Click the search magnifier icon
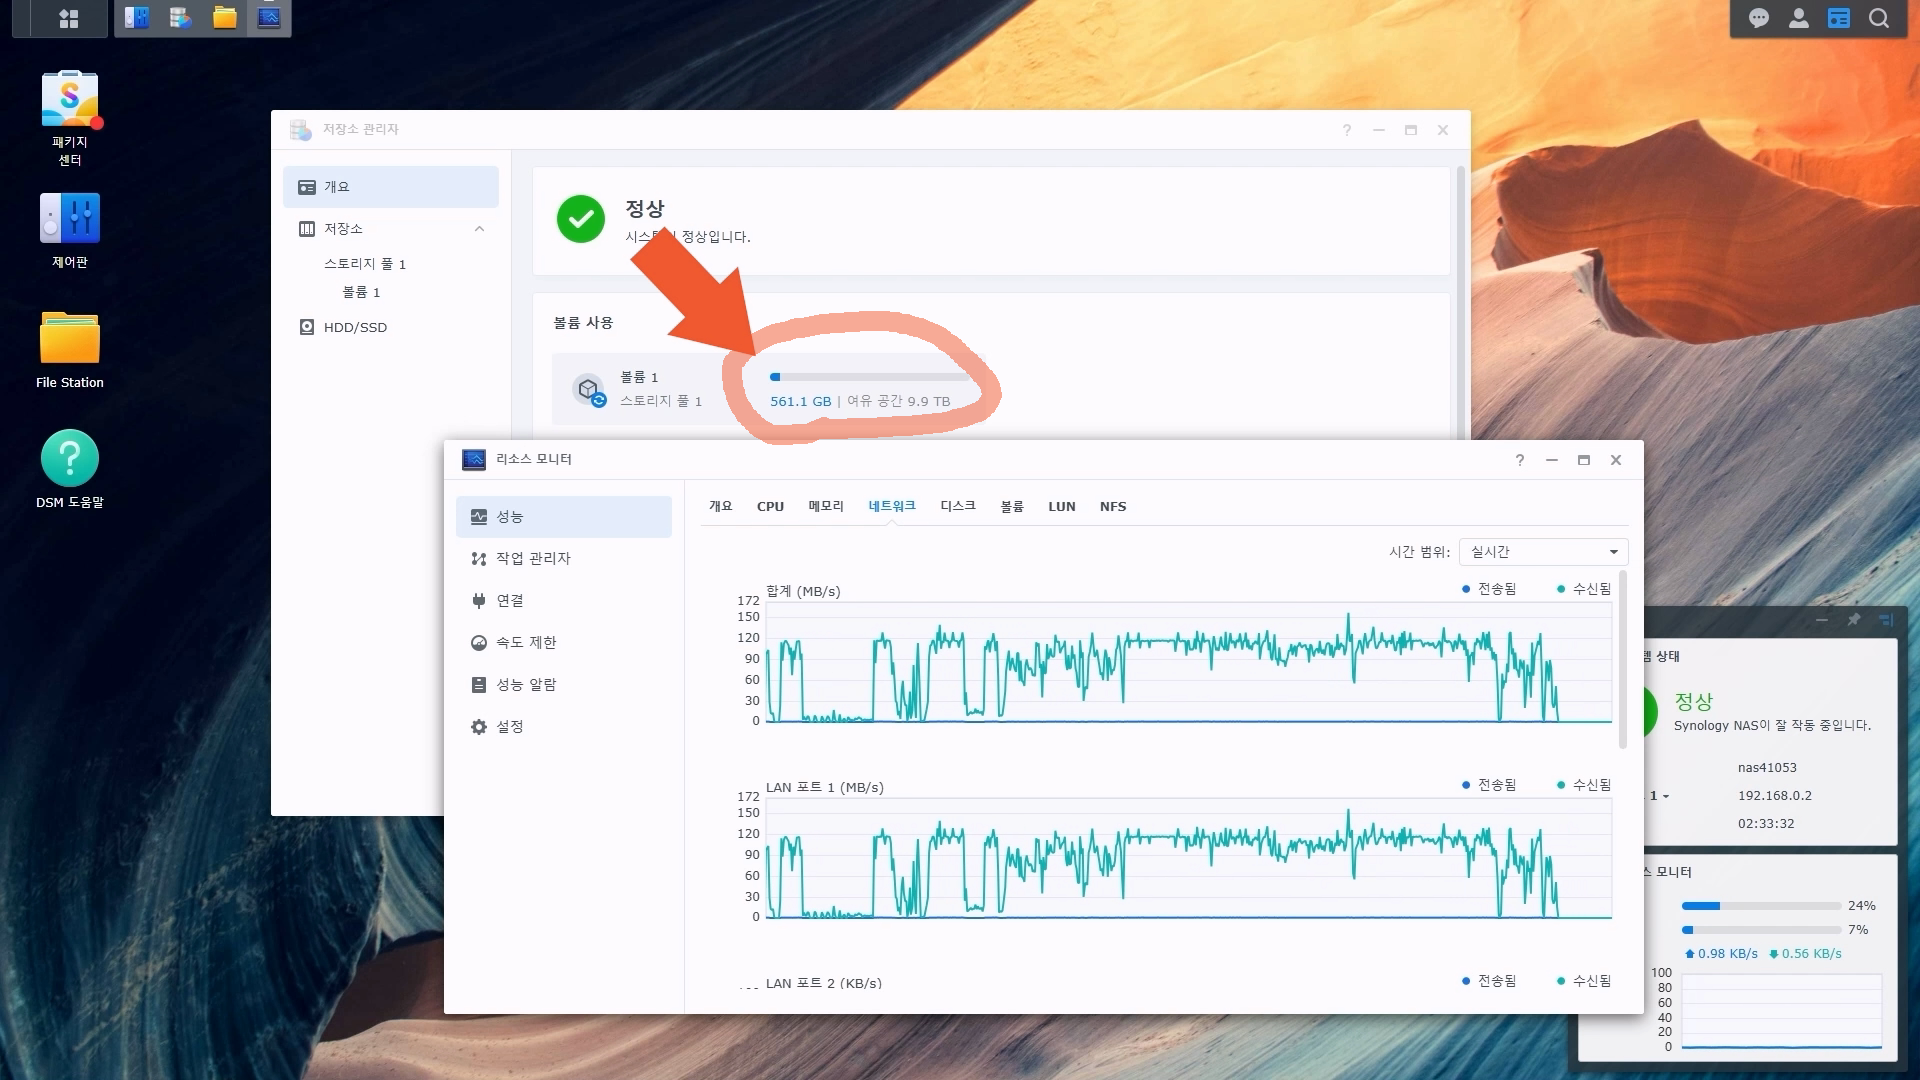Image resolution: width=1920 pixels, height=1080 pixels. click(x=1879, y=18)
